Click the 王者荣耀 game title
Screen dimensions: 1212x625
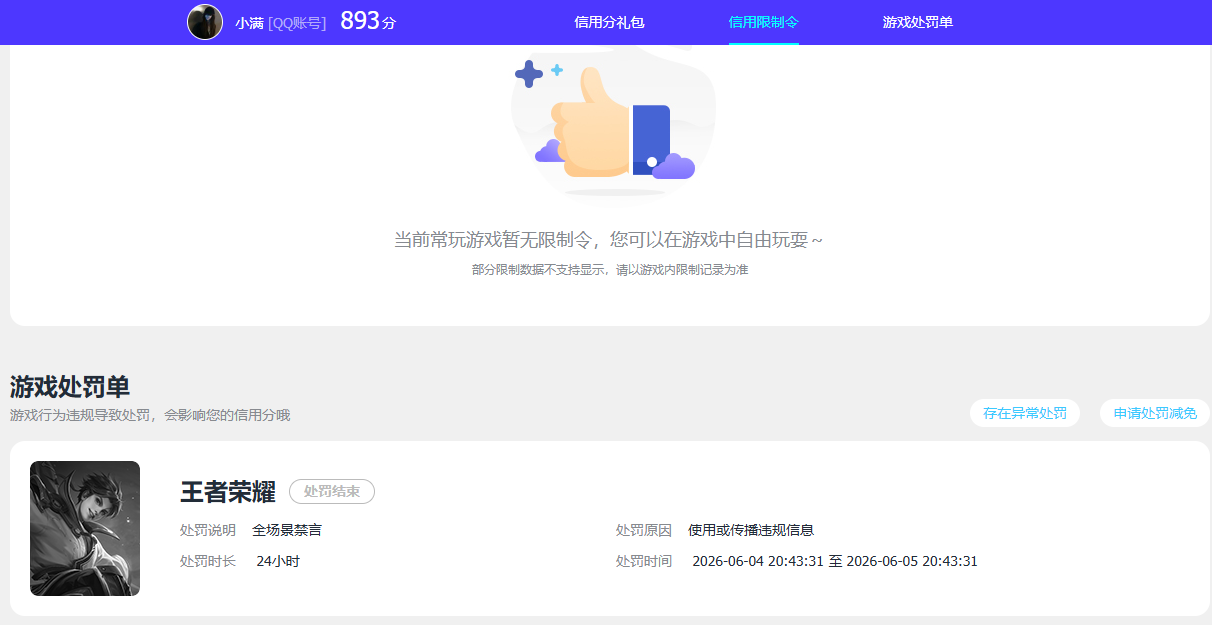pyautogui.click(x=228, y=492)
